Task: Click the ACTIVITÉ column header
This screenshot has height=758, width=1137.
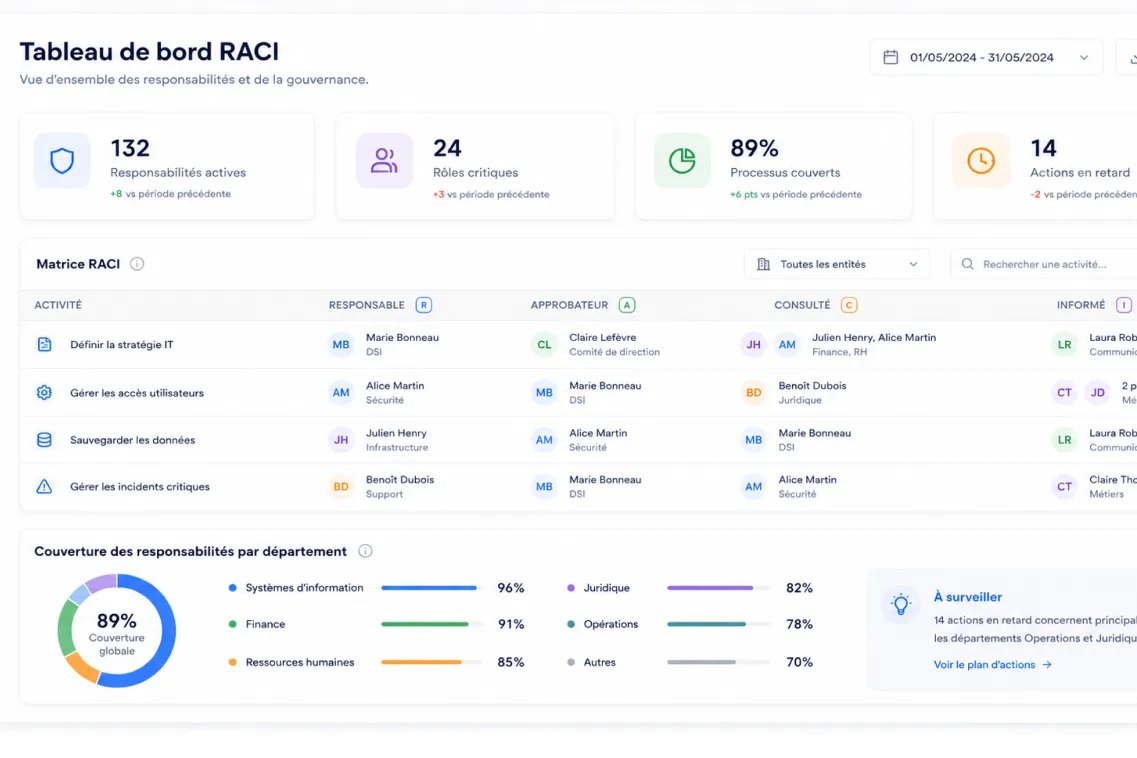Action: click(58, 305)
